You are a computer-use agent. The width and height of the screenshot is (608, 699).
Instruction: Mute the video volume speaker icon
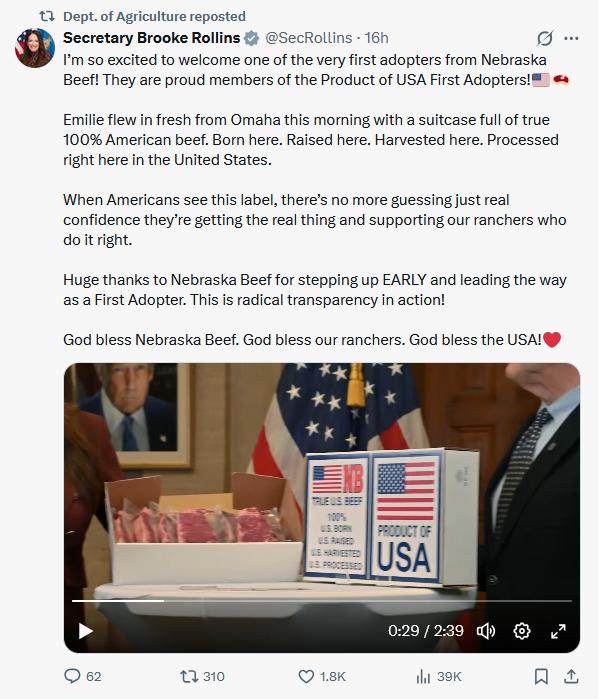click(x=486, y=631)
